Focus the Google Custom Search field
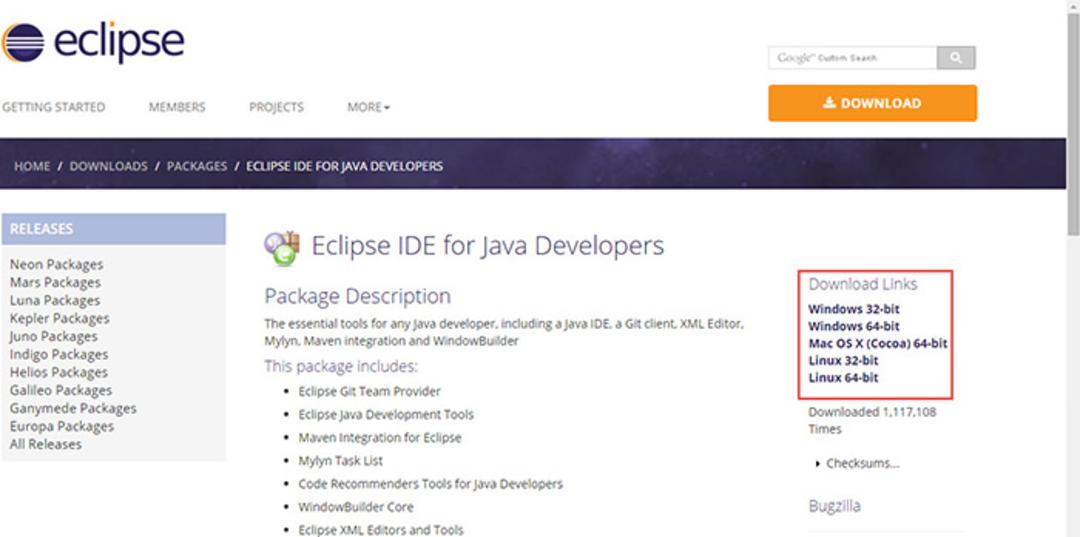Viewport: 1080px width, 537px height. point(853,58)
